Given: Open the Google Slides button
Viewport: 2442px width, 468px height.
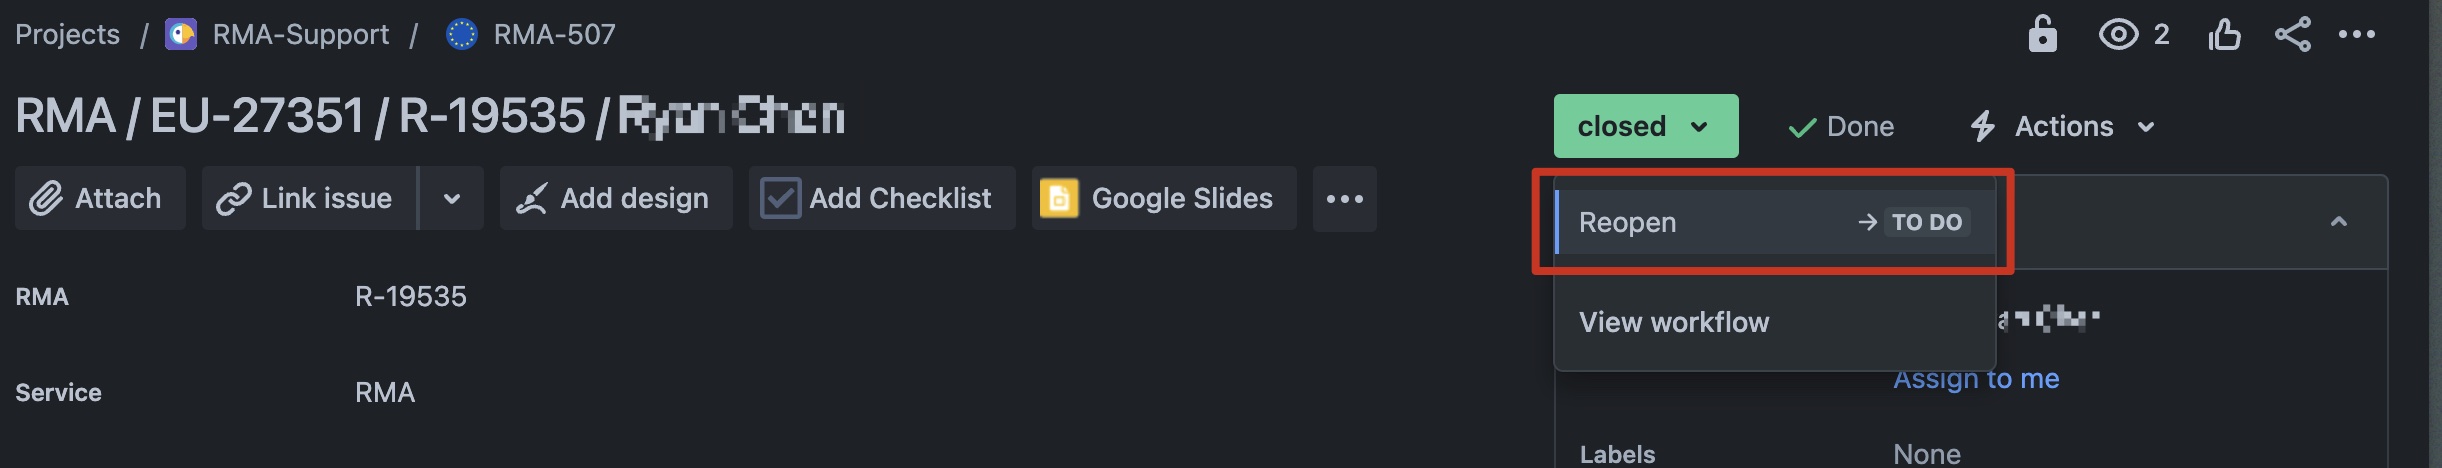Looking at the screenshot, I should pos(1164,198).
